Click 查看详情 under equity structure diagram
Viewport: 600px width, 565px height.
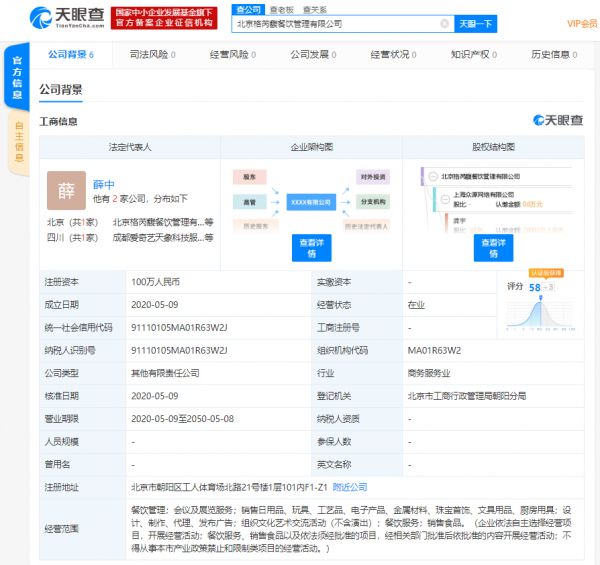[492, 247]
